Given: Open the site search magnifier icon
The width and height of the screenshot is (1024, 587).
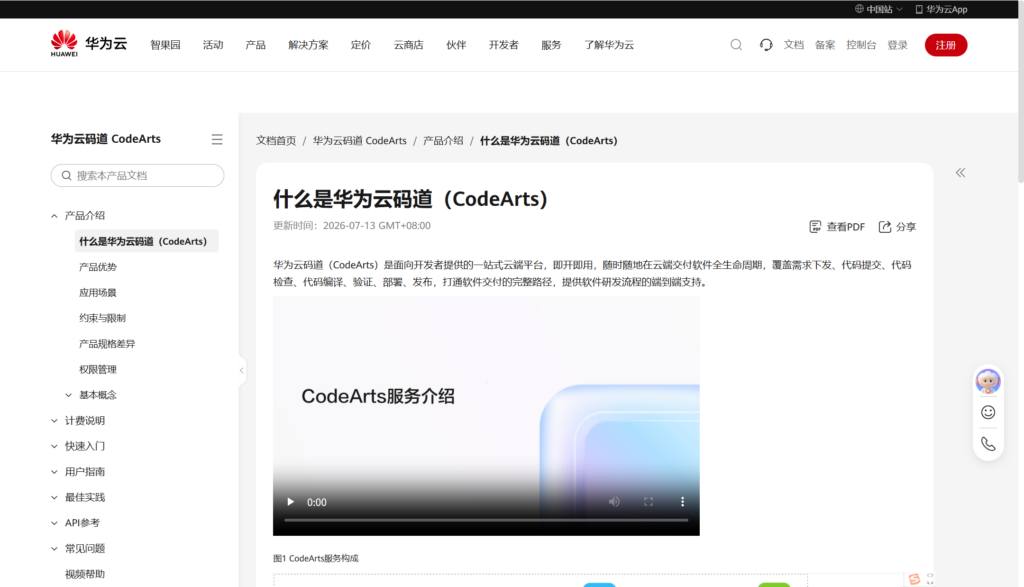Looking at the screenshot, I should pyautogui.click(x=736, y=44).
